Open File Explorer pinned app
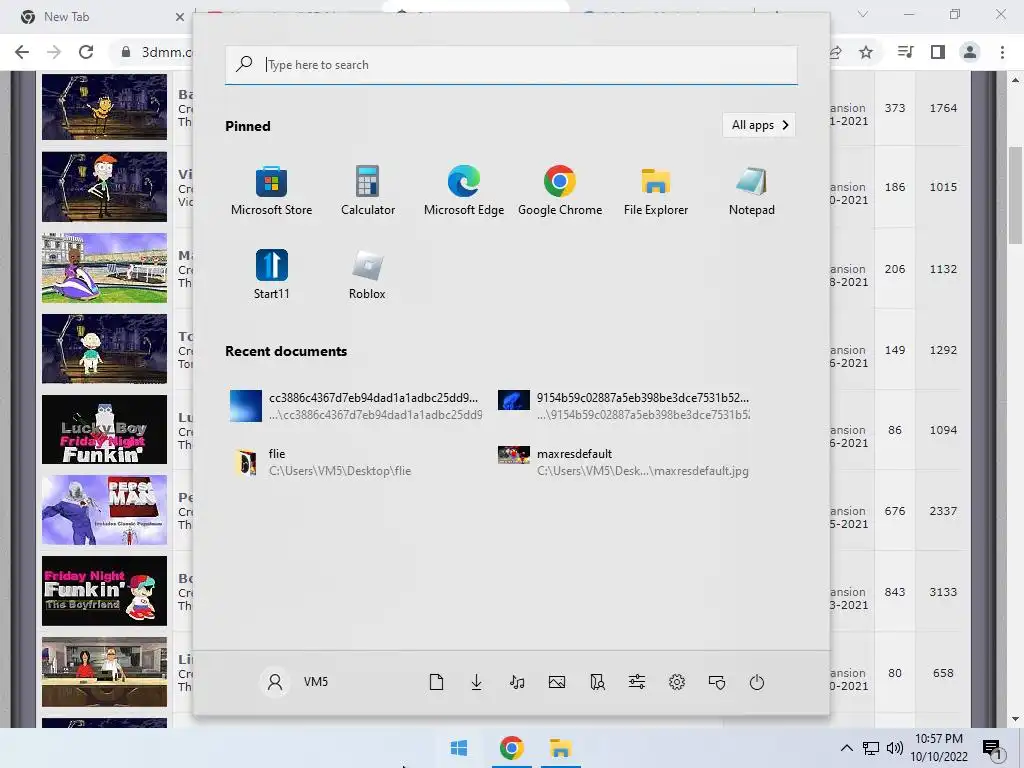Screen dimensions: 1024x768 tap(656, 191)
